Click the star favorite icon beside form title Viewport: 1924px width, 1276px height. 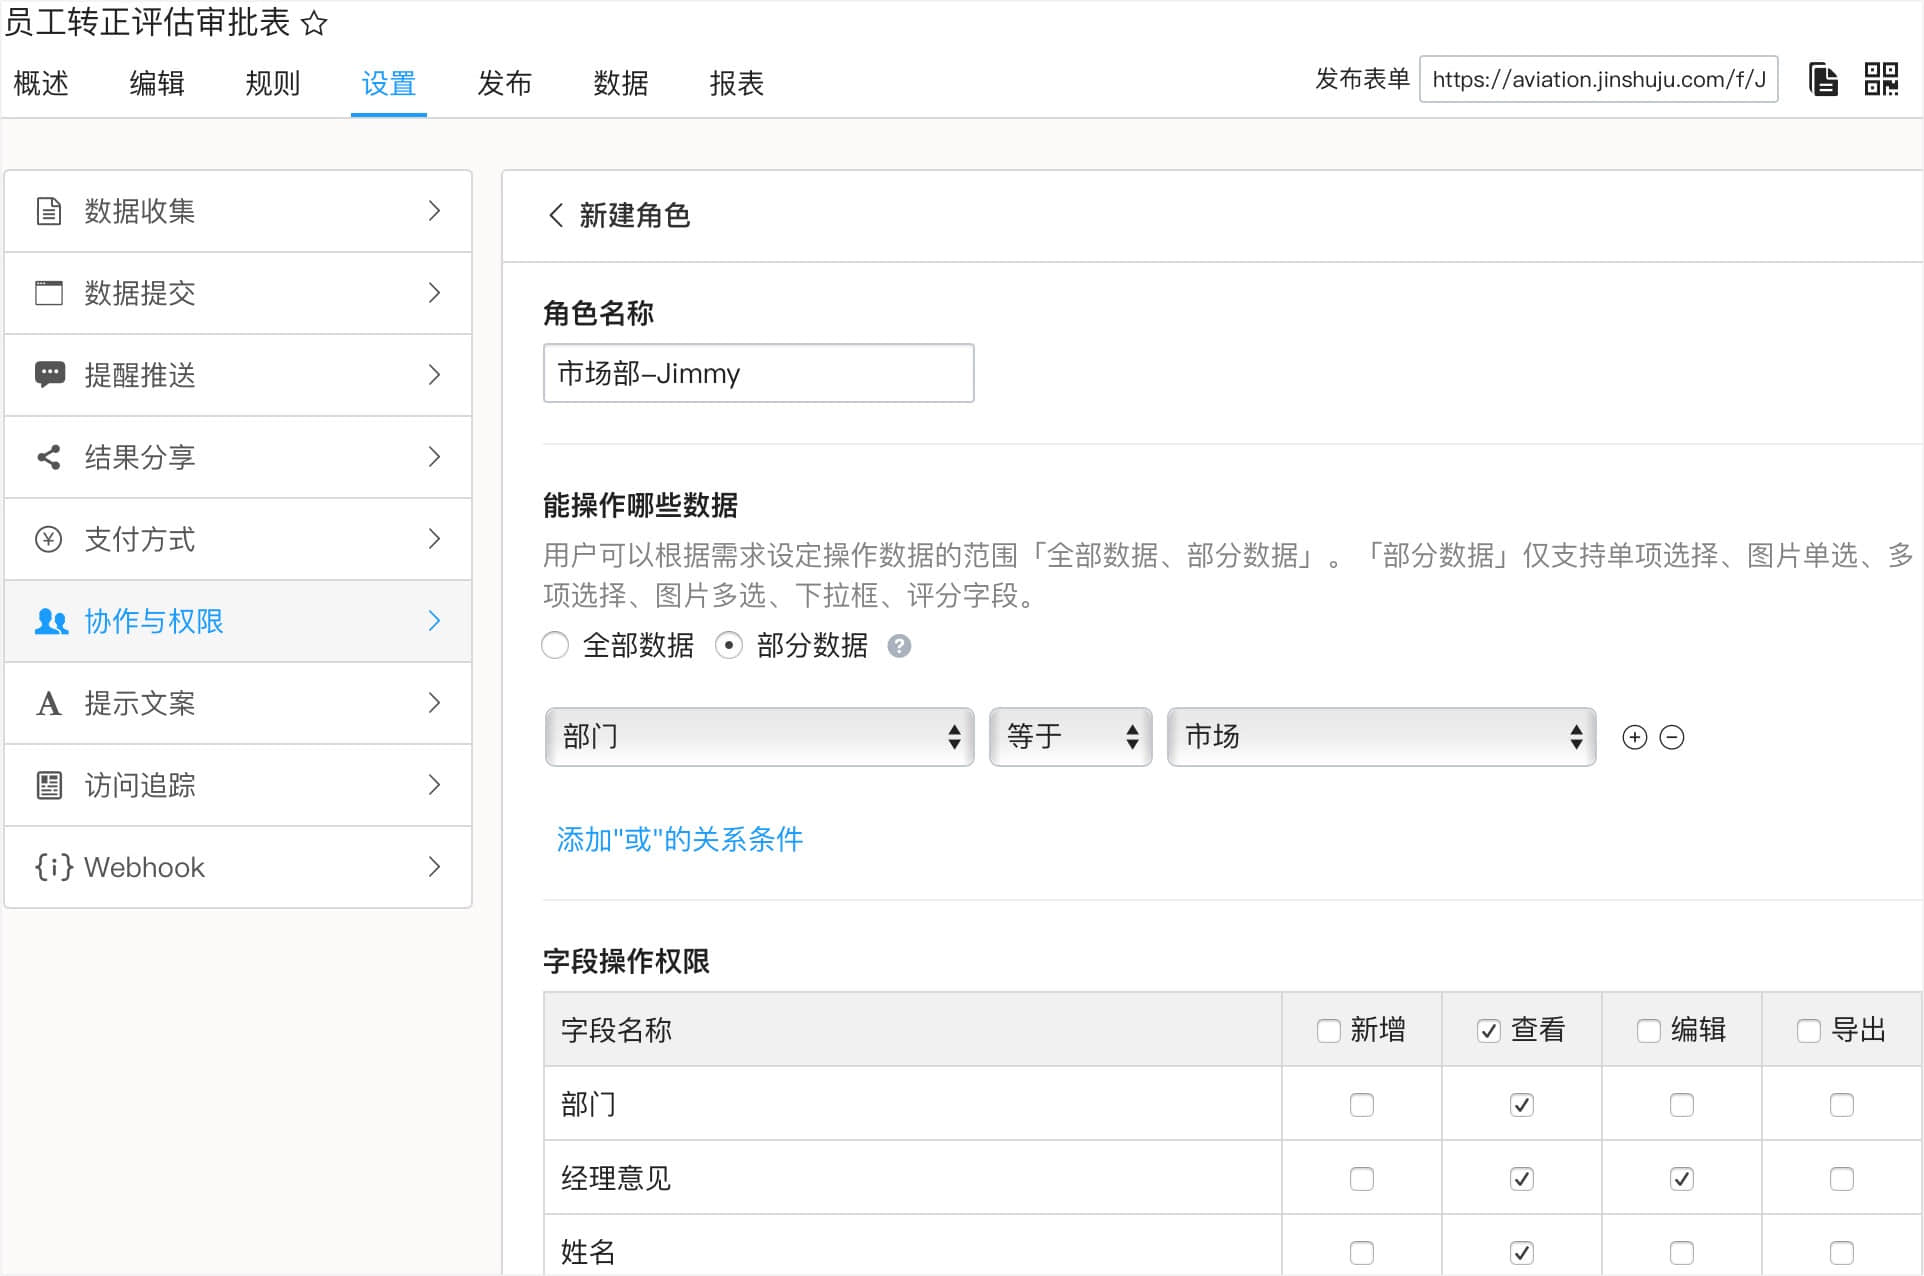pyautogui.click(x=314, y=23)
